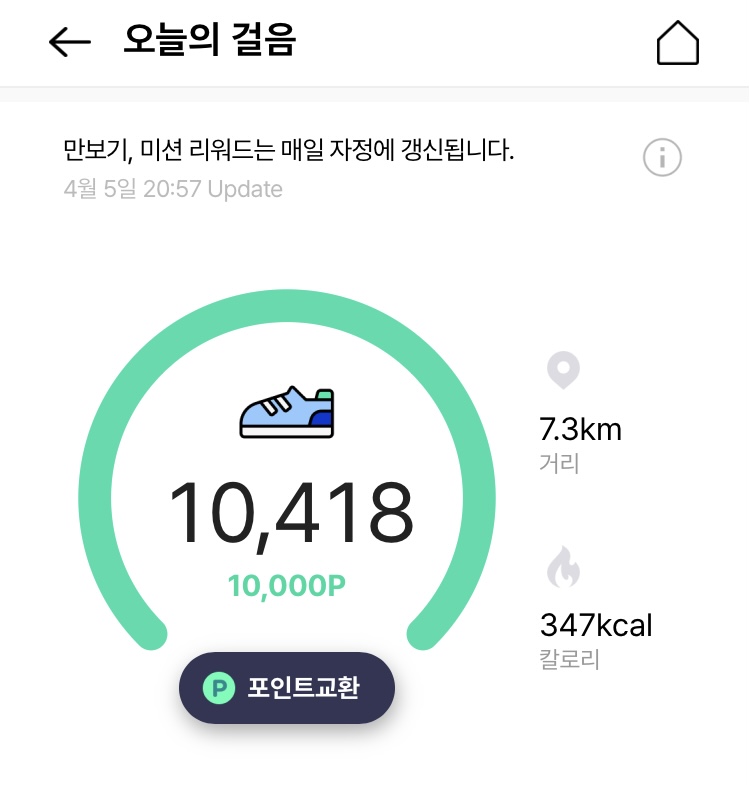Tap the 7.3km distance value

(580, 430)
